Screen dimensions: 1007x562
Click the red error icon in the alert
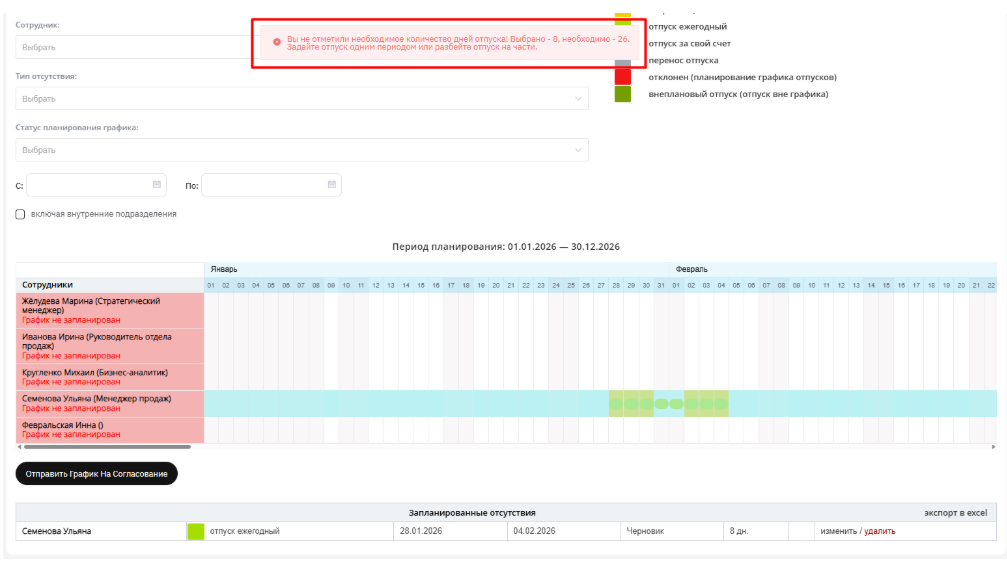click(277, 42)
